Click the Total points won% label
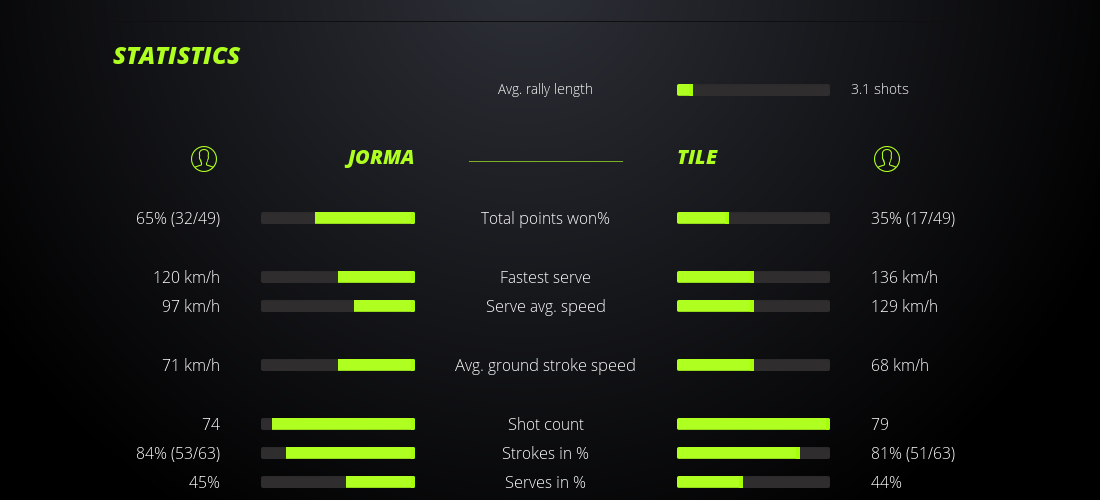This screenshot has height=500, width=1100. pos(545,218)
